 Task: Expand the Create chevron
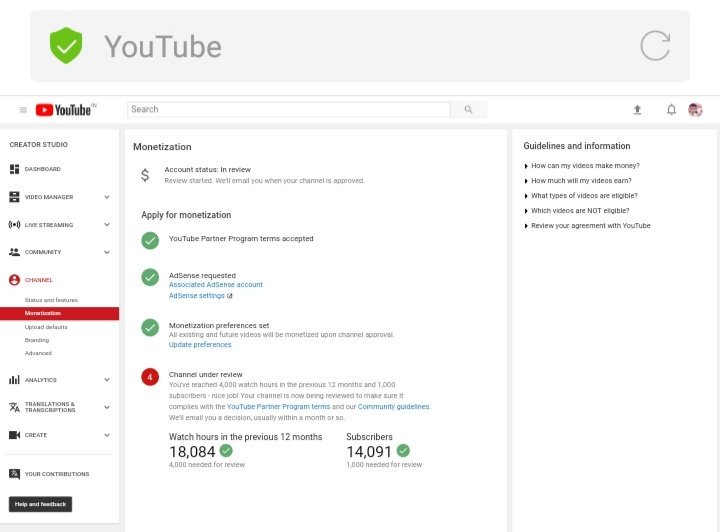107,435
